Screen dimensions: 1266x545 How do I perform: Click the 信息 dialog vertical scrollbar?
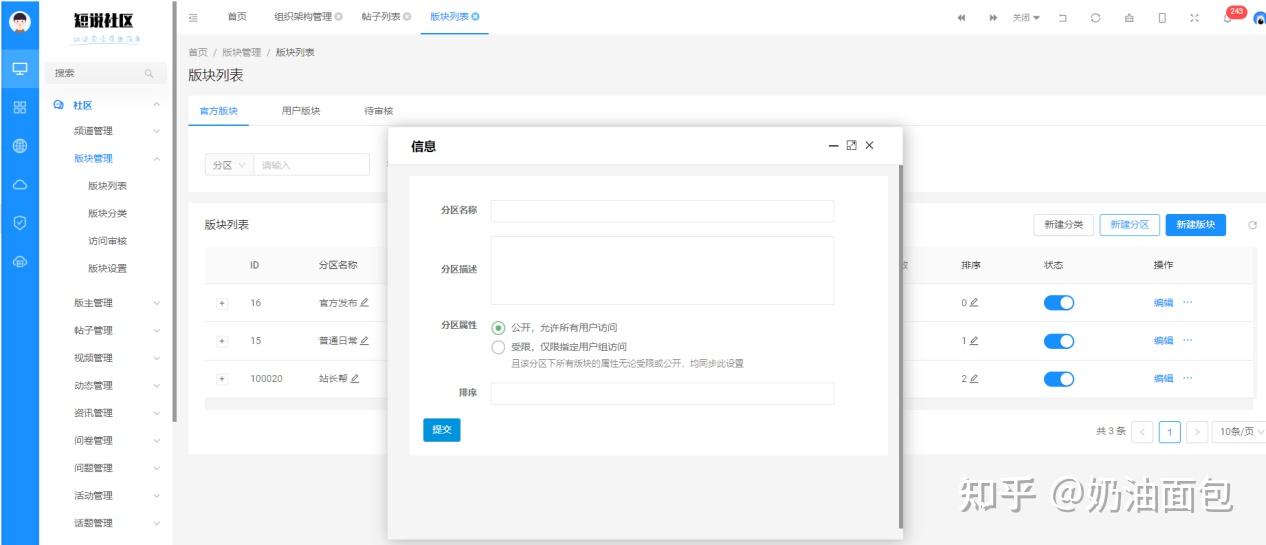pyautogui.click(x=899, y=347)
